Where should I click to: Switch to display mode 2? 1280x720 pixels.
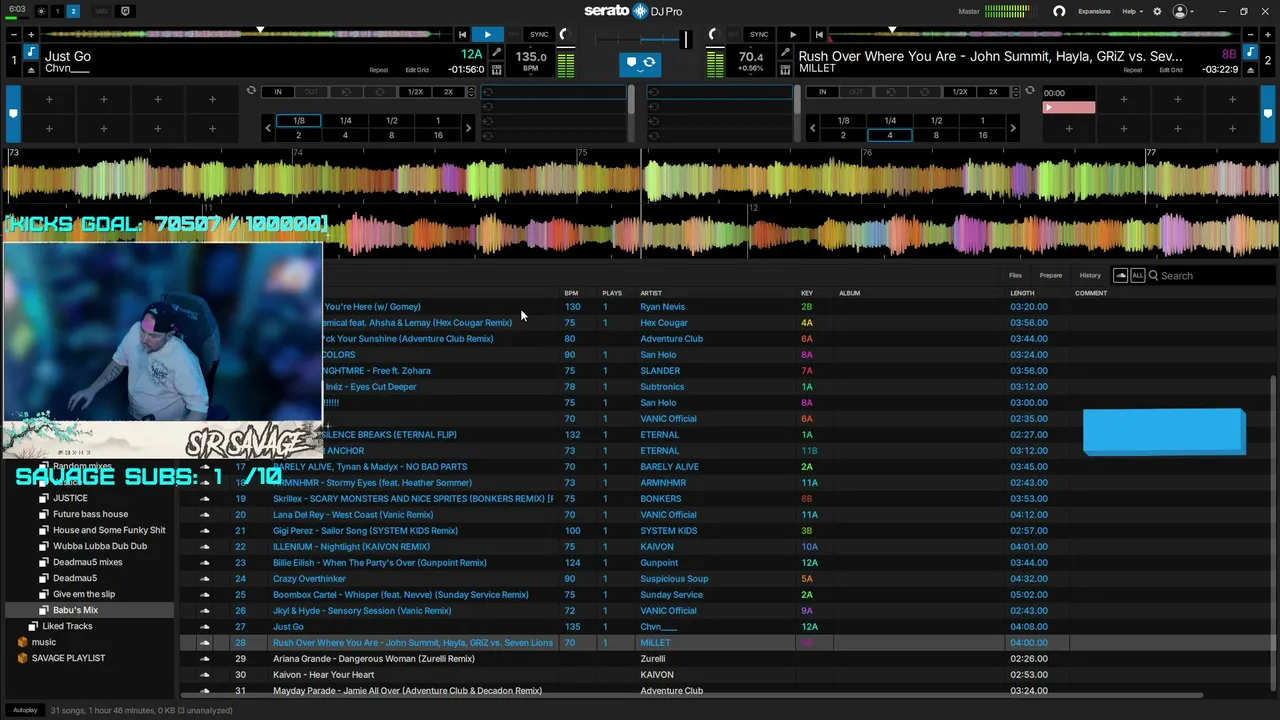73,11
